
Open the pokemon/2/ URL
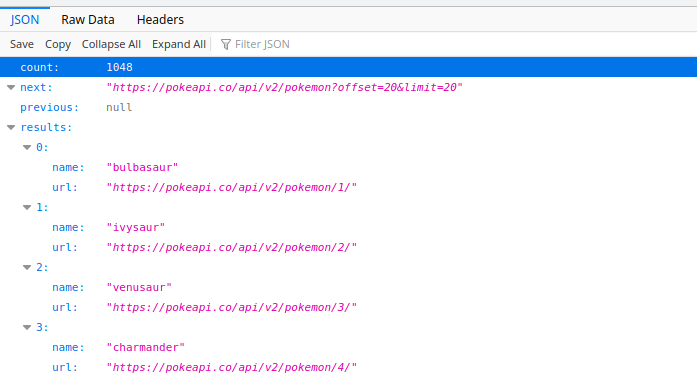[232, 247]
